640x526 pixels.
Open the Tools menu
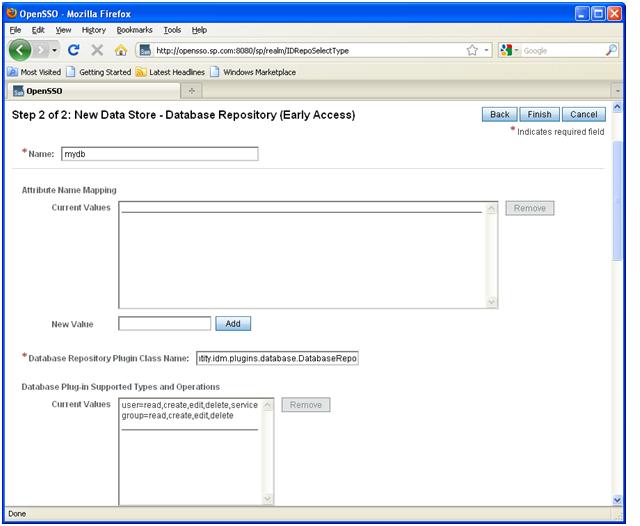coord(172,30)
